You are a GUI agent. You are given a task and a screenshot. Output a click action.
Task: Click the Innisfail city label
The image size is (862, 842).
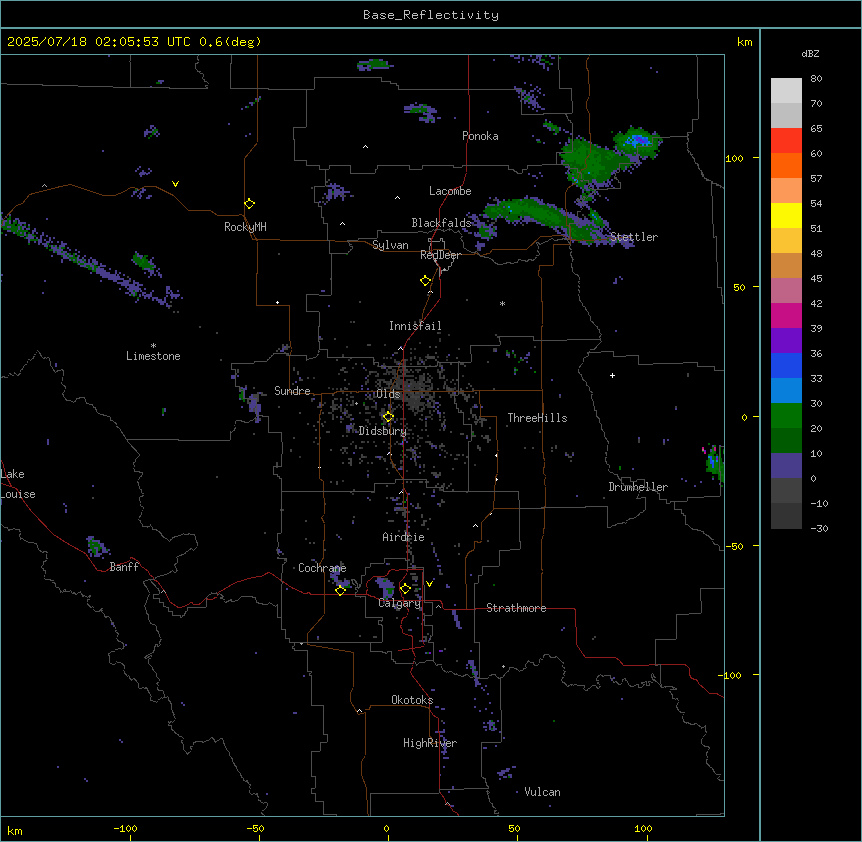pos(415,326)
